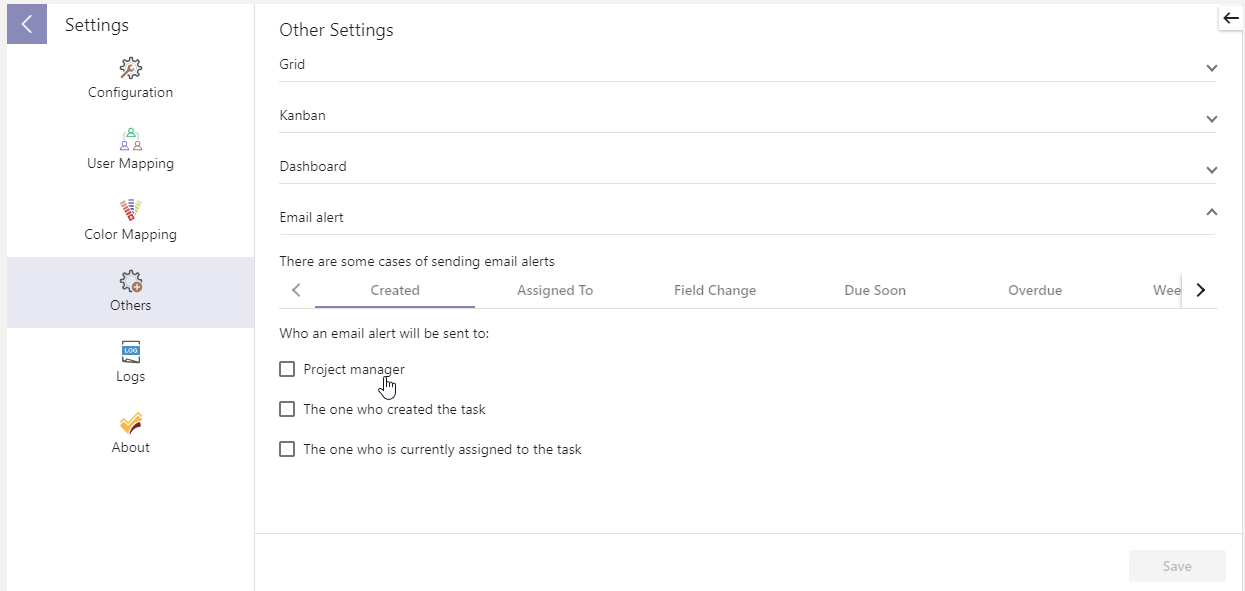Check 'The one who created the task'
Screen dimensions: 1245x591
tap(287, 409)
